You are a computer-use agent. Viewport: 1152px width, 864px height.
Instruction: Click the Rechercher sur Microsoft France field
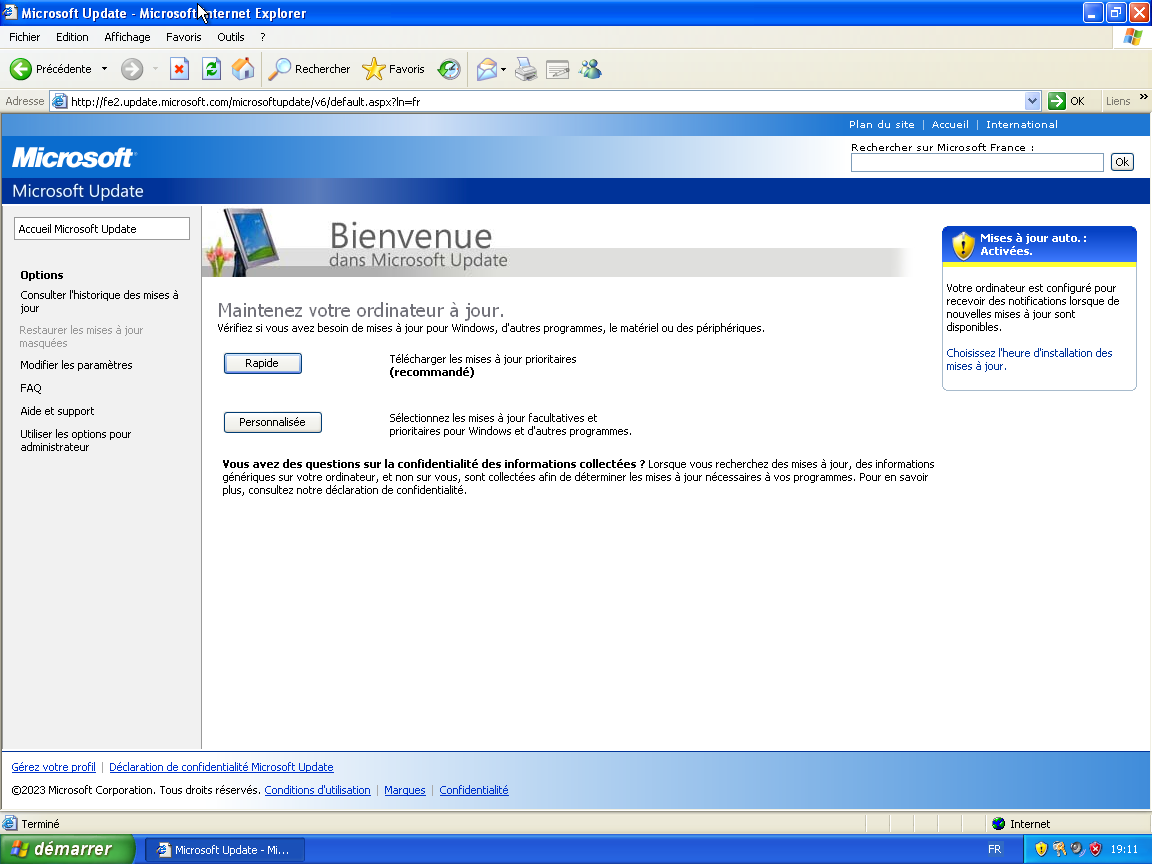(x=977, y=162)
